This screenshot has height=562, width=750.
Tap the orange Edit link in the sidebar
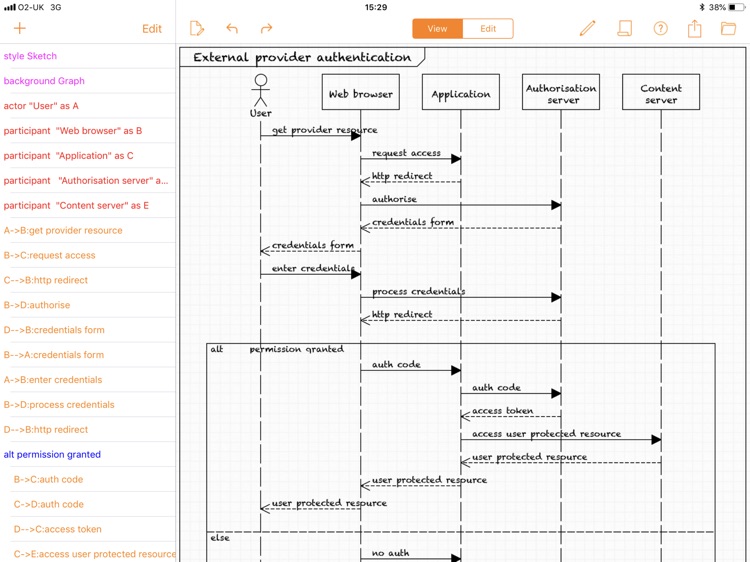152,29
